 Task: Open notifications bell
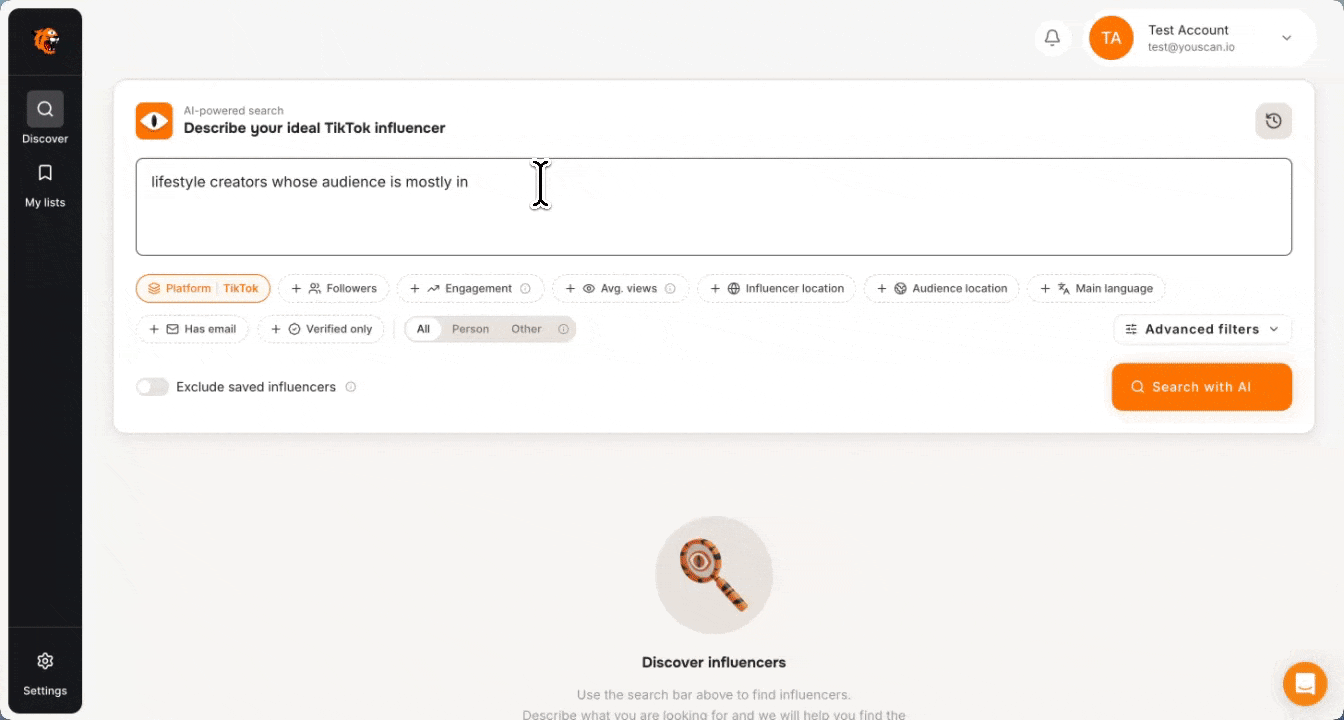[x=1052, y=38]
